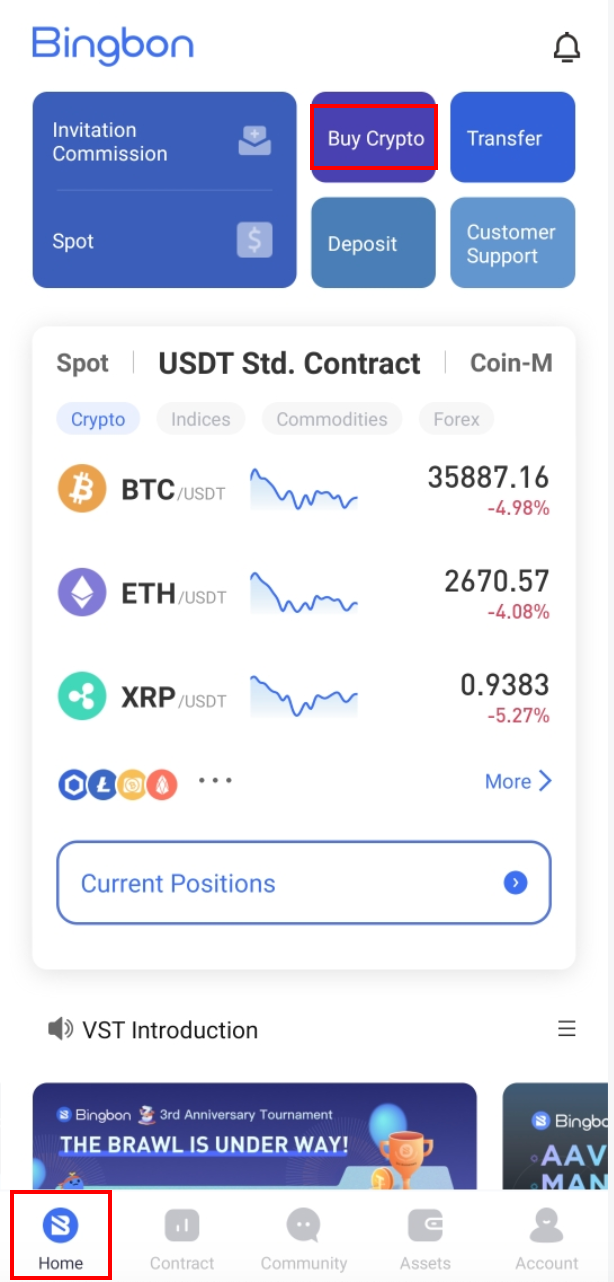
Task: Show more coins via ellipsis
Action: [x=215, y=780]
